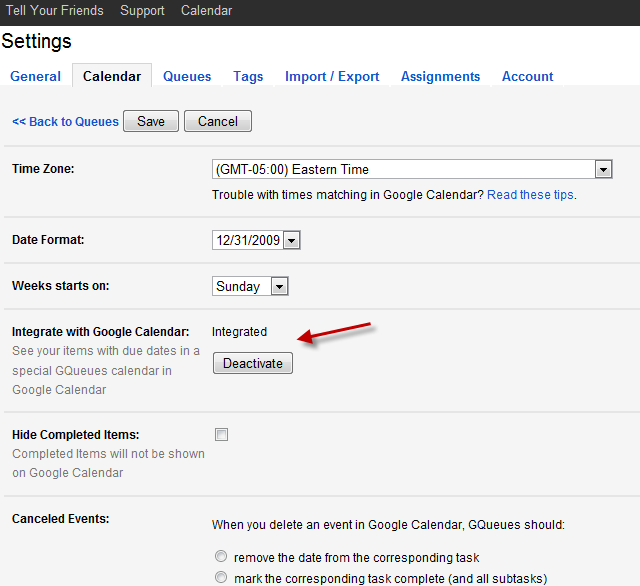This screenshot has height=586, width=640.
Task: Open the Weeks starts on dropdown
Action: pos(251,287)
